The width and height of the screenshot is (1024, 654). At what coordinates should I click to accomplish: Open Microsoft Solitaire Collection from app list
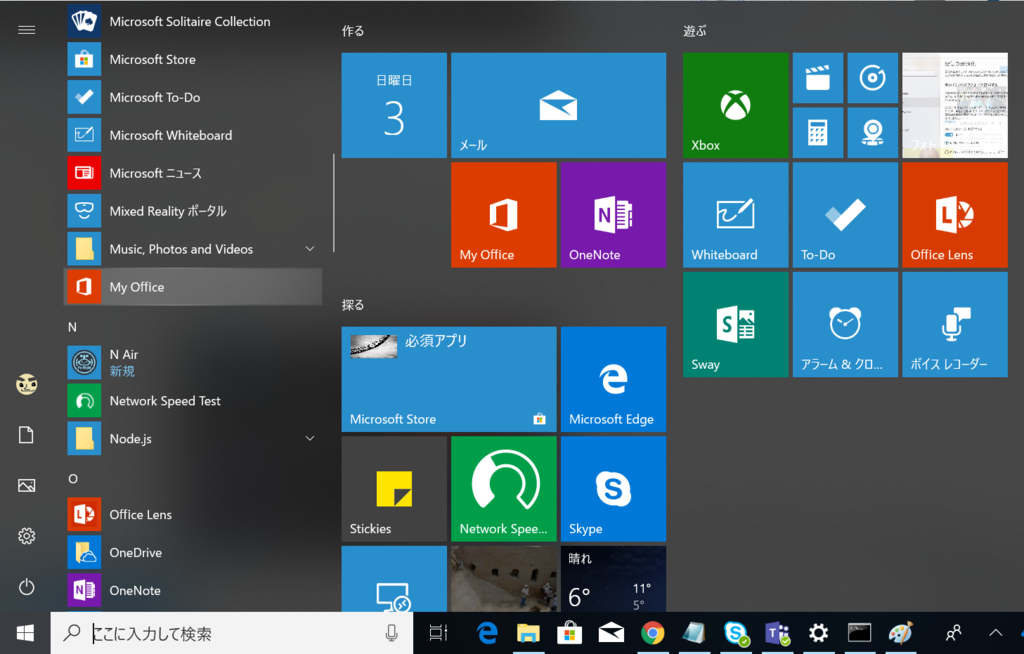click(x=193, y=22)
